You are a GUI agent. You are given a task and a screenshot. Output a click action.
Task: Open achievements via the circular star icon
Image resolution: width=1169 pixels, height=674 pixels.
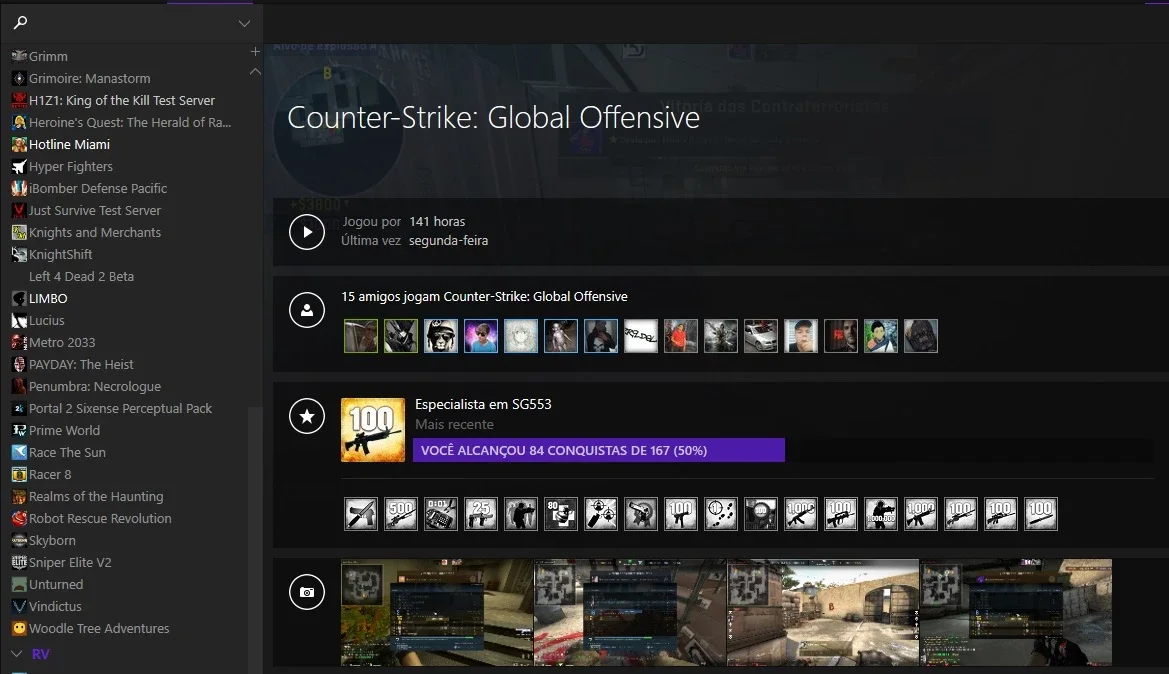(x=306, y=416)
